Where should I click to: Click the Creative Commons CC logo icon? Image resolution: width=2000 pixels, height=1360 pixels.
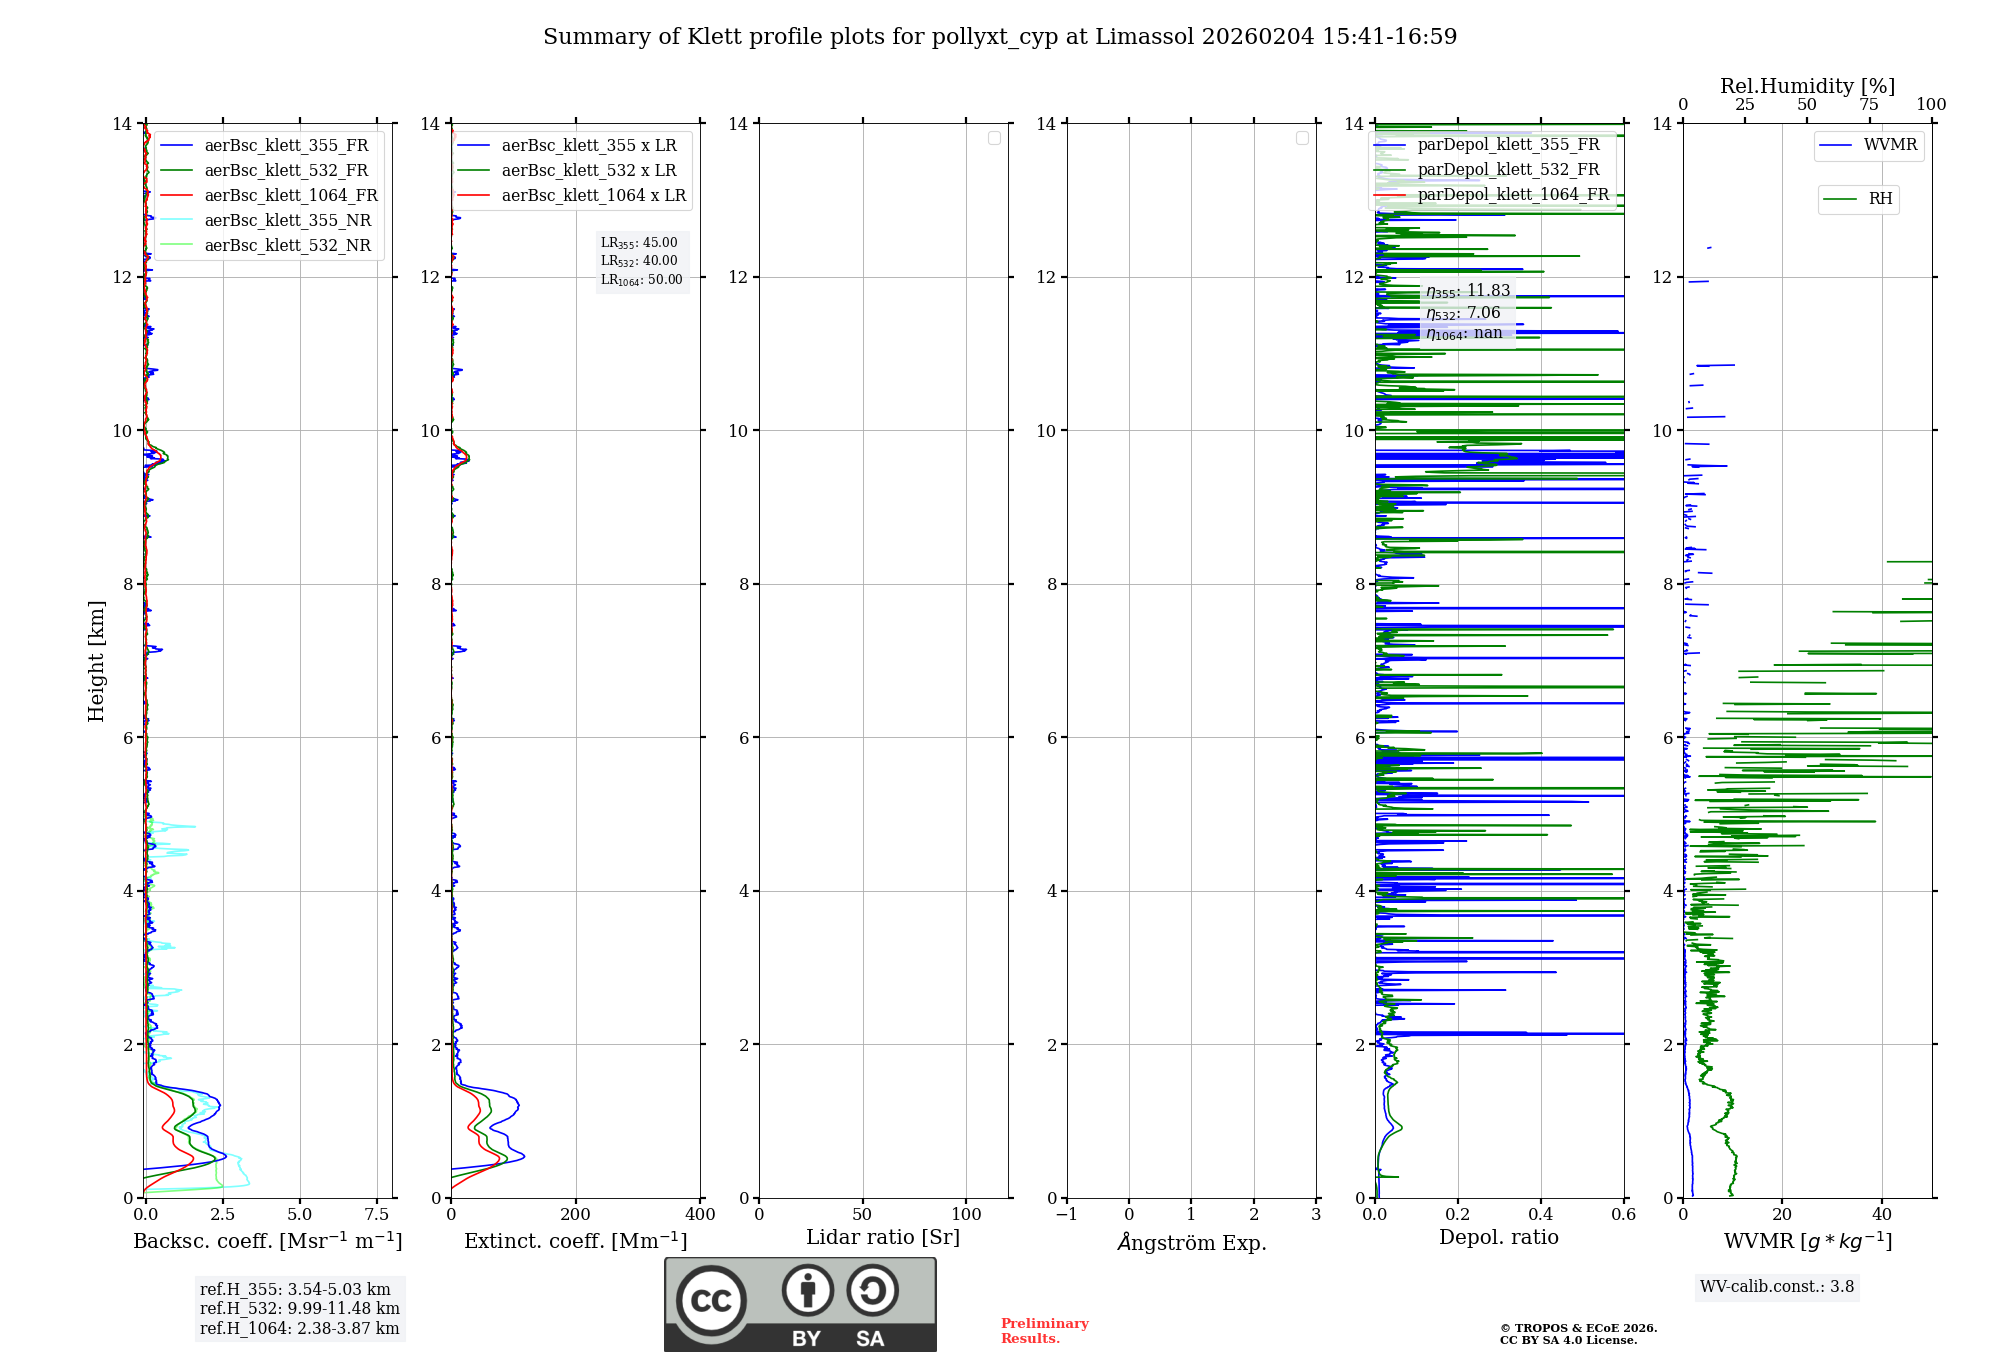coord(711,1301)
